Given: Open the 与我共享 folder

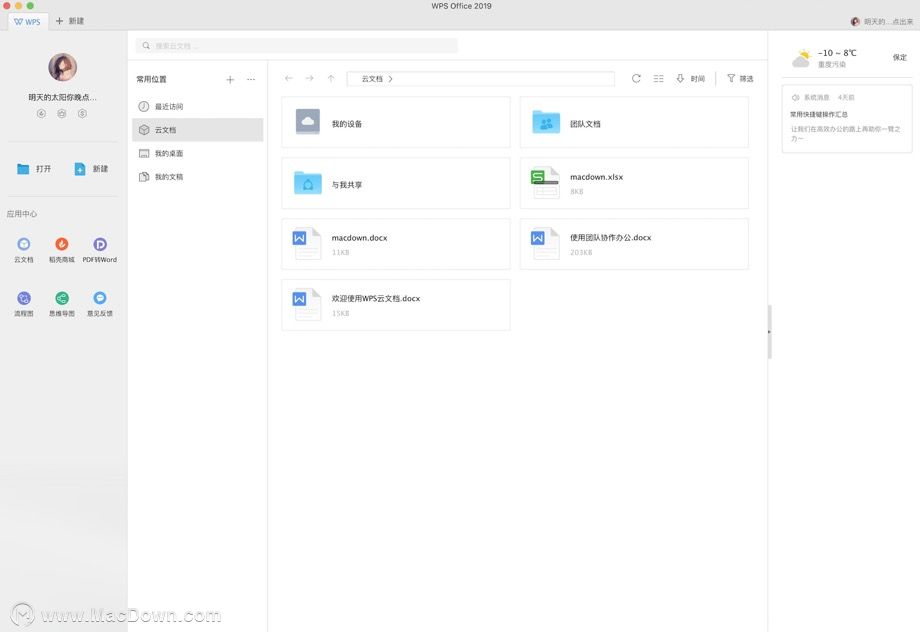Looking at the screenshot, I should point(396,183).
